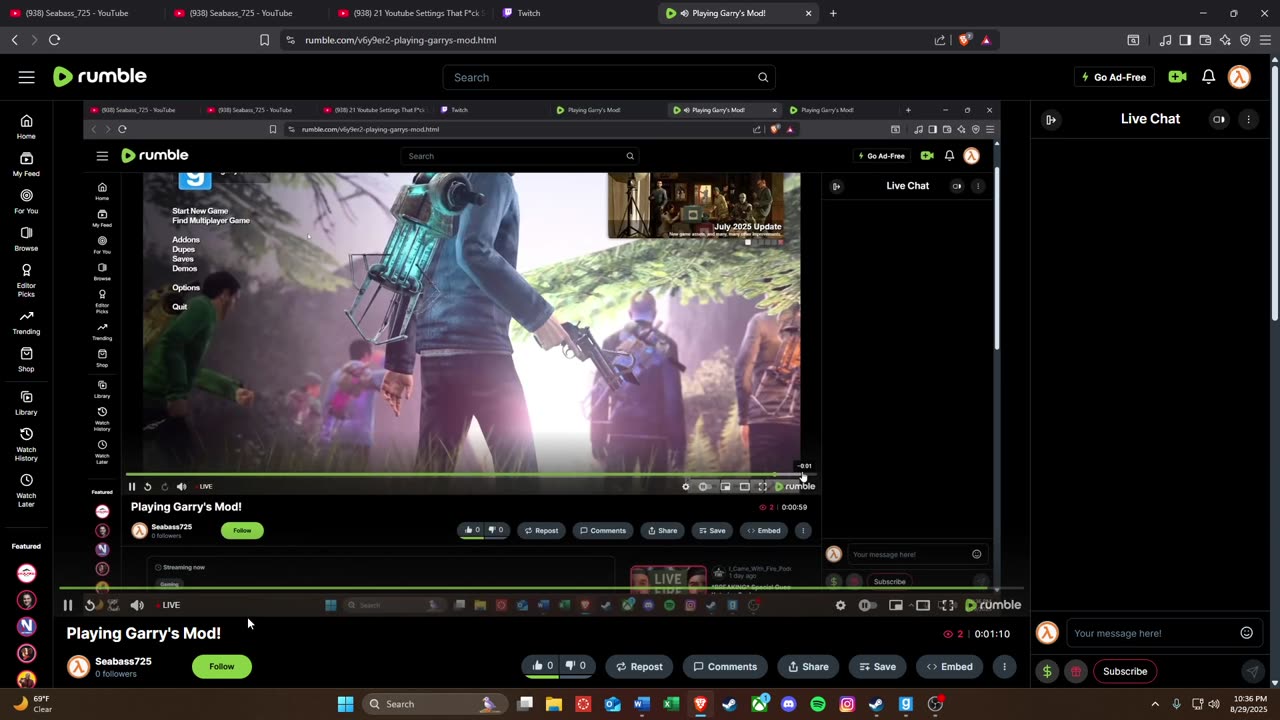This screenshot has width=1280, height=720.
Task: Click the red gift icon in chat
Action: [1076, 671]
